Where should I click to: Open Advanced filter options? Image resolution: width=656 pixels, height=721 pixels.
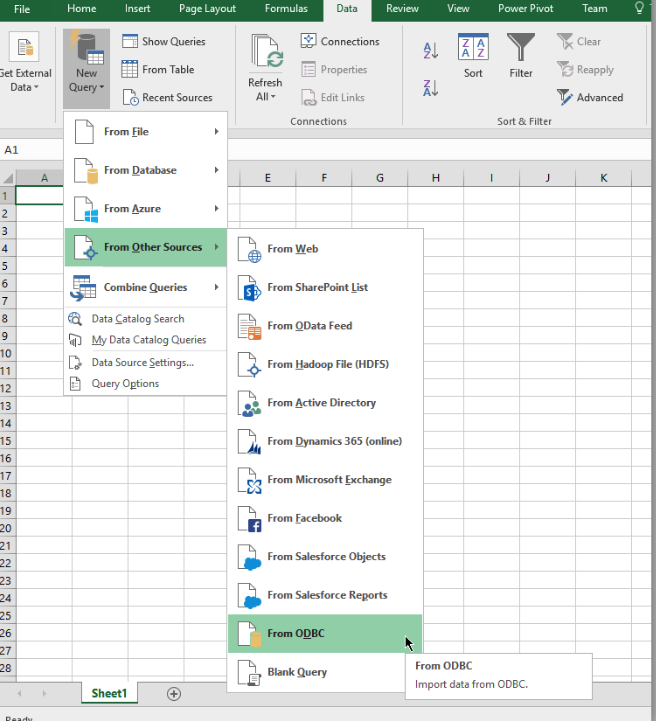(590, 97)
